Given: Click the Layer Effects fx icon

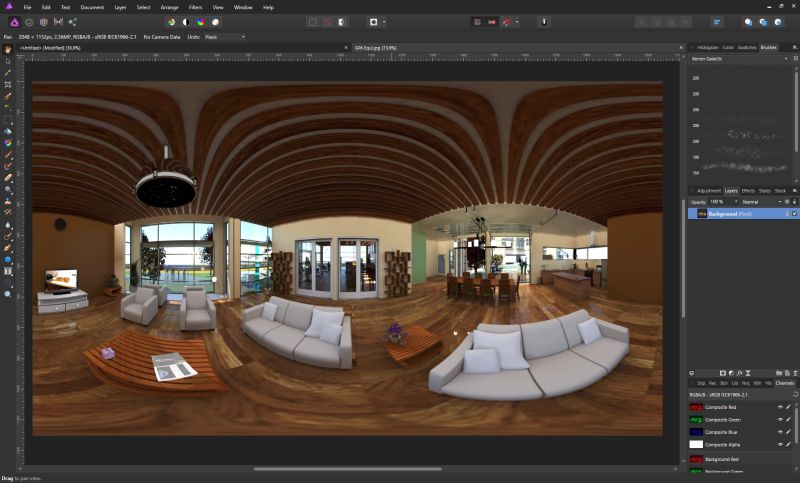Looking at the screenshot, I should pyautogui.click(x=739, y=373).
